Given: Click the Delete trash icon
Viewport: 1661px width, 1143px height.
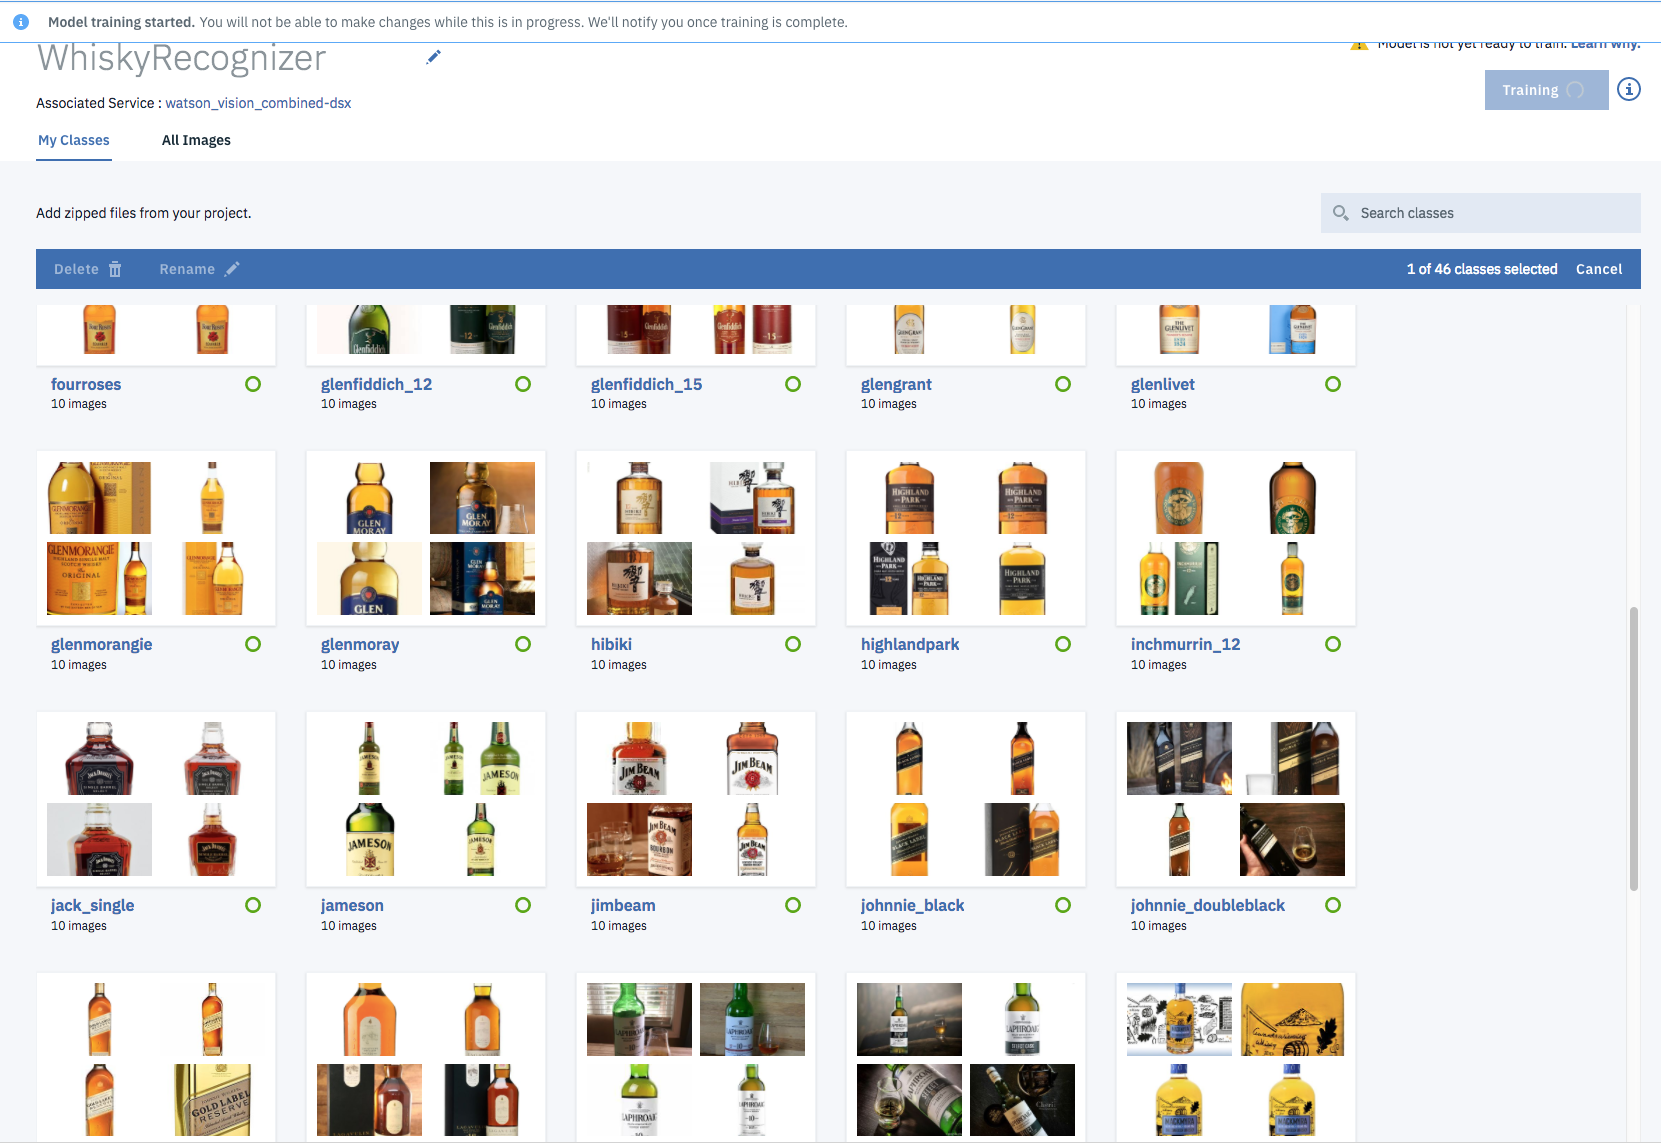Looking at the screenshot, I should coord(115,269).
